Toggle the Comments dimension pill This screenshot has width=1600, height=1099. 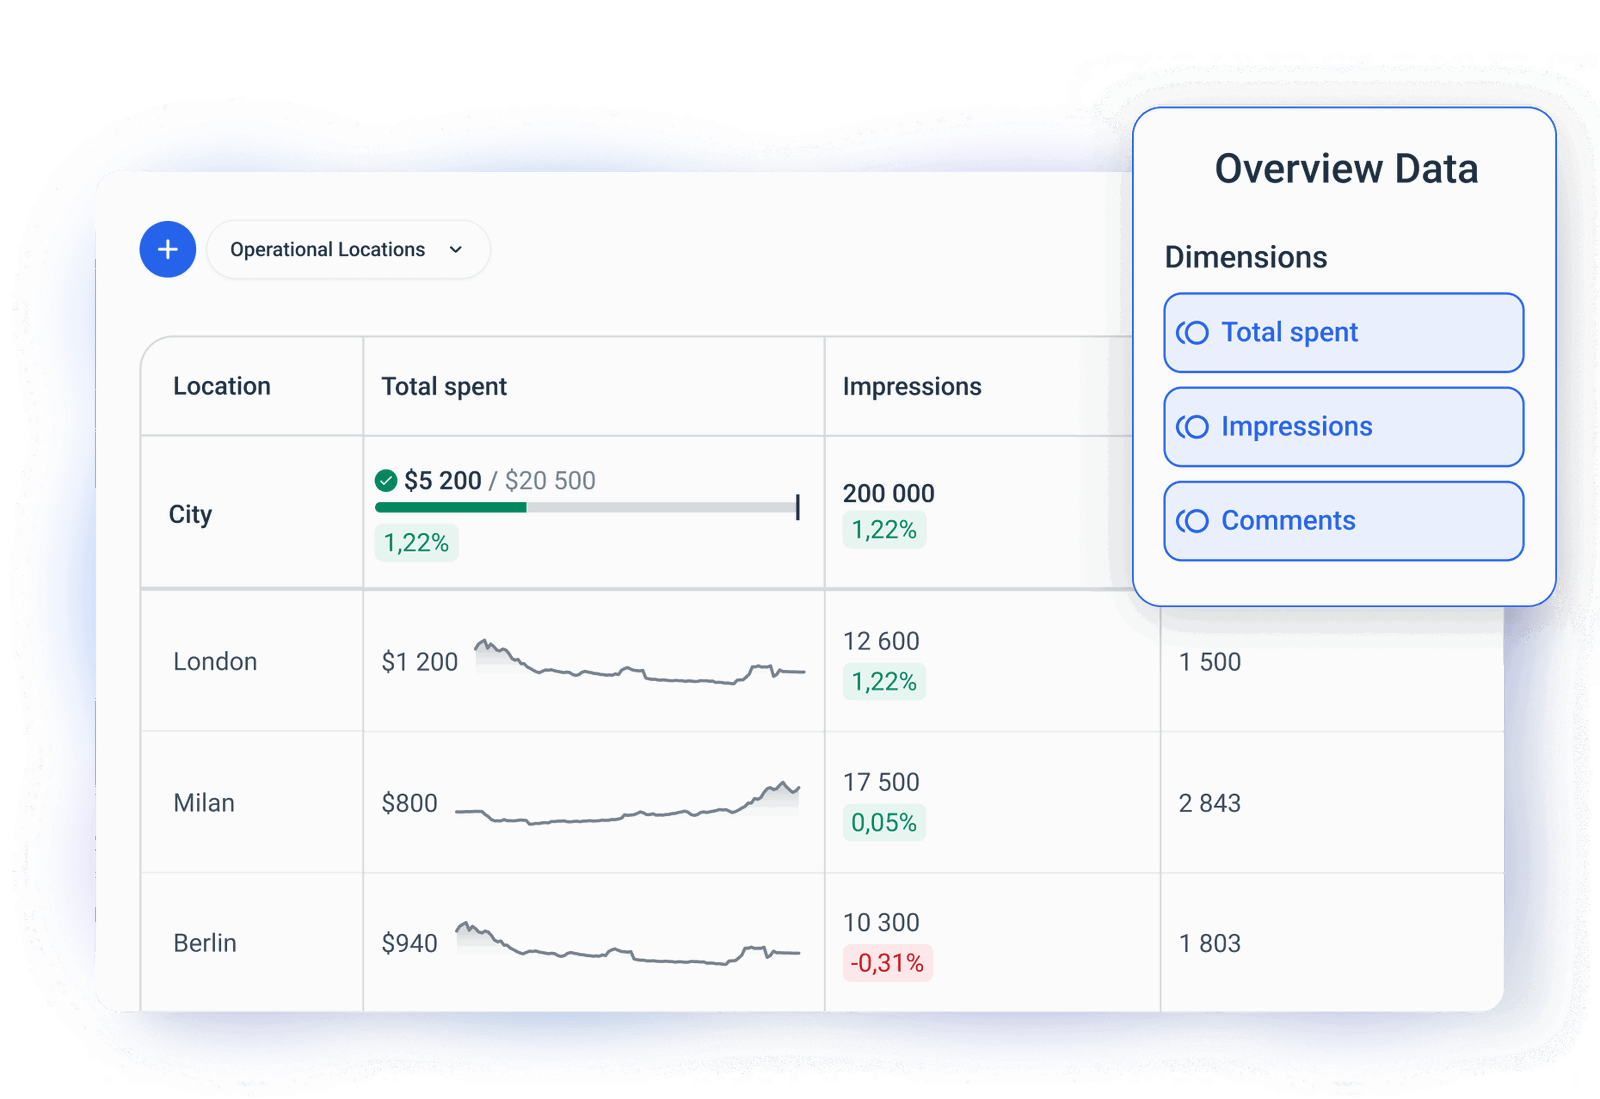(x=1343, y=520)
